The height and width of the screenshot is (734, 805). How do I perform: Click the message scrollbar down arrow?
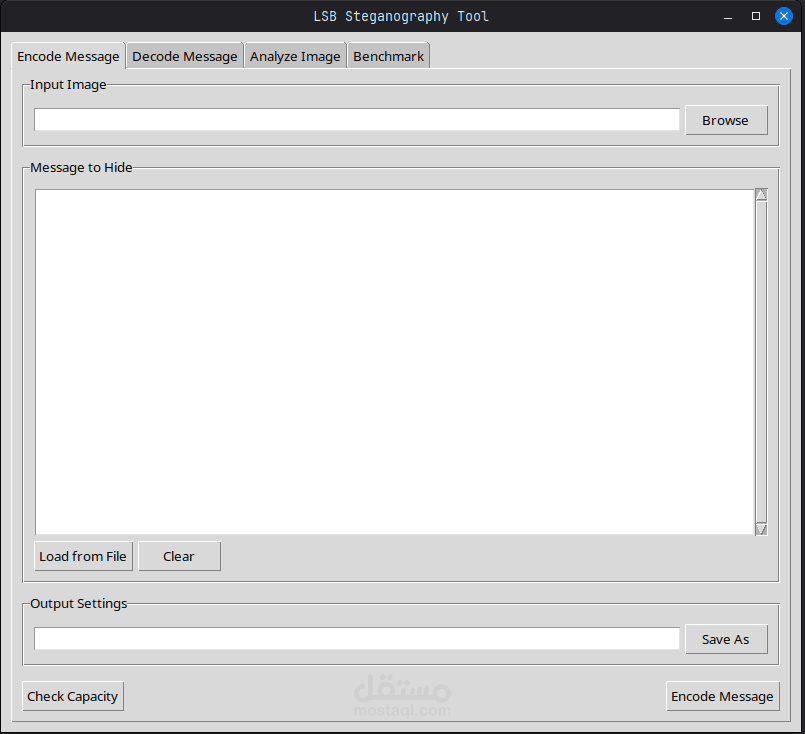[x=761, y=529]
